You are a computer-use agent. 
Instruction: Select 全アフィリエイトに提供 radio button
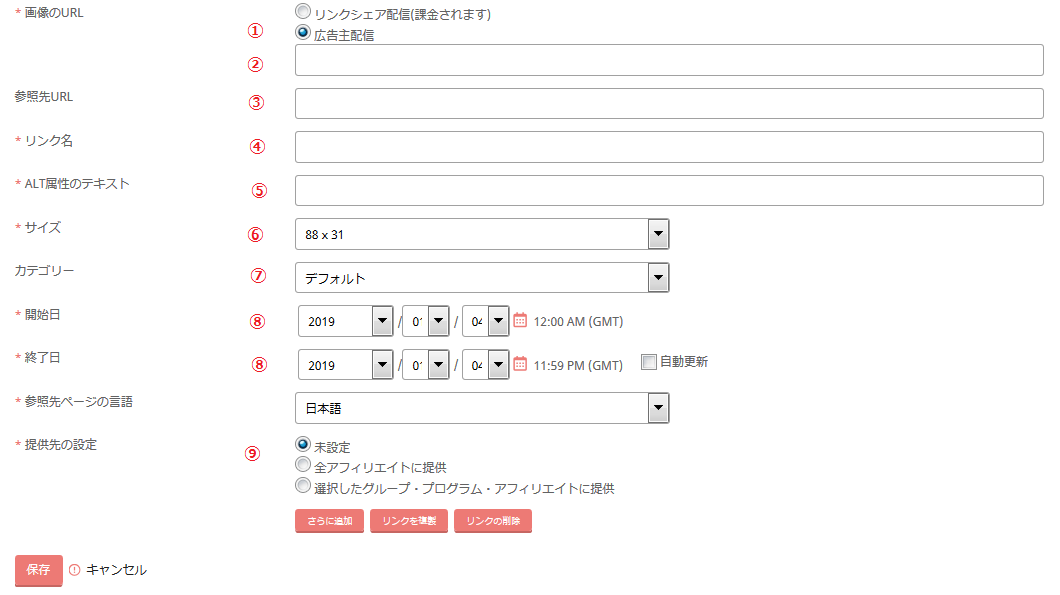pyautogui.click(x=303, y=465)
